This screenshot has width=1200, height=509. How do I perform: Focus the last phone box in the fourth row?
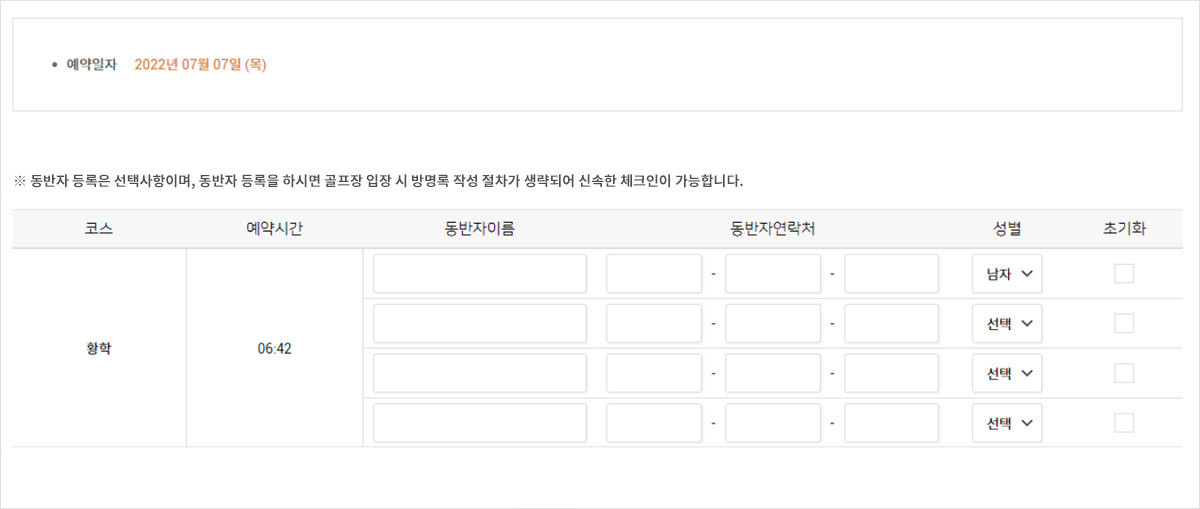(891, 423)
